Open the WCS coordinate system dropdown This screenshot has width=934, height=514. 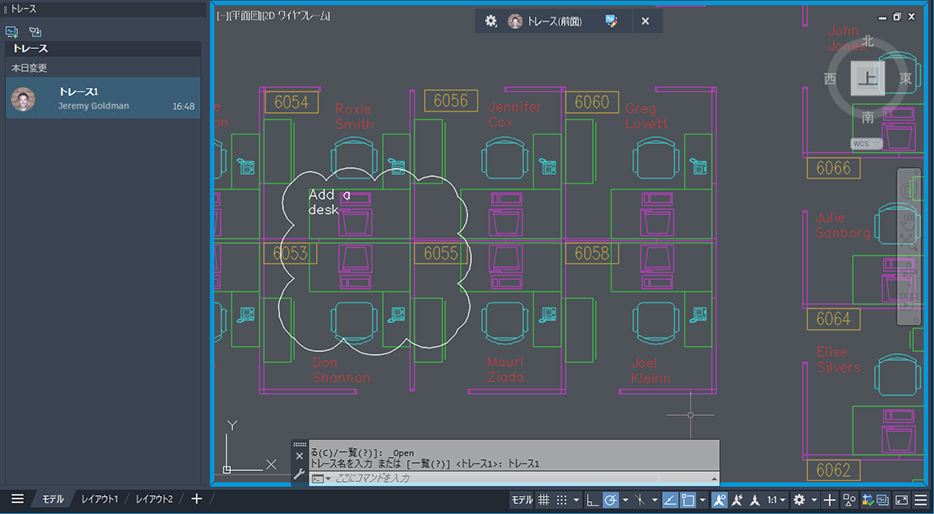click(x=866, y=144)
